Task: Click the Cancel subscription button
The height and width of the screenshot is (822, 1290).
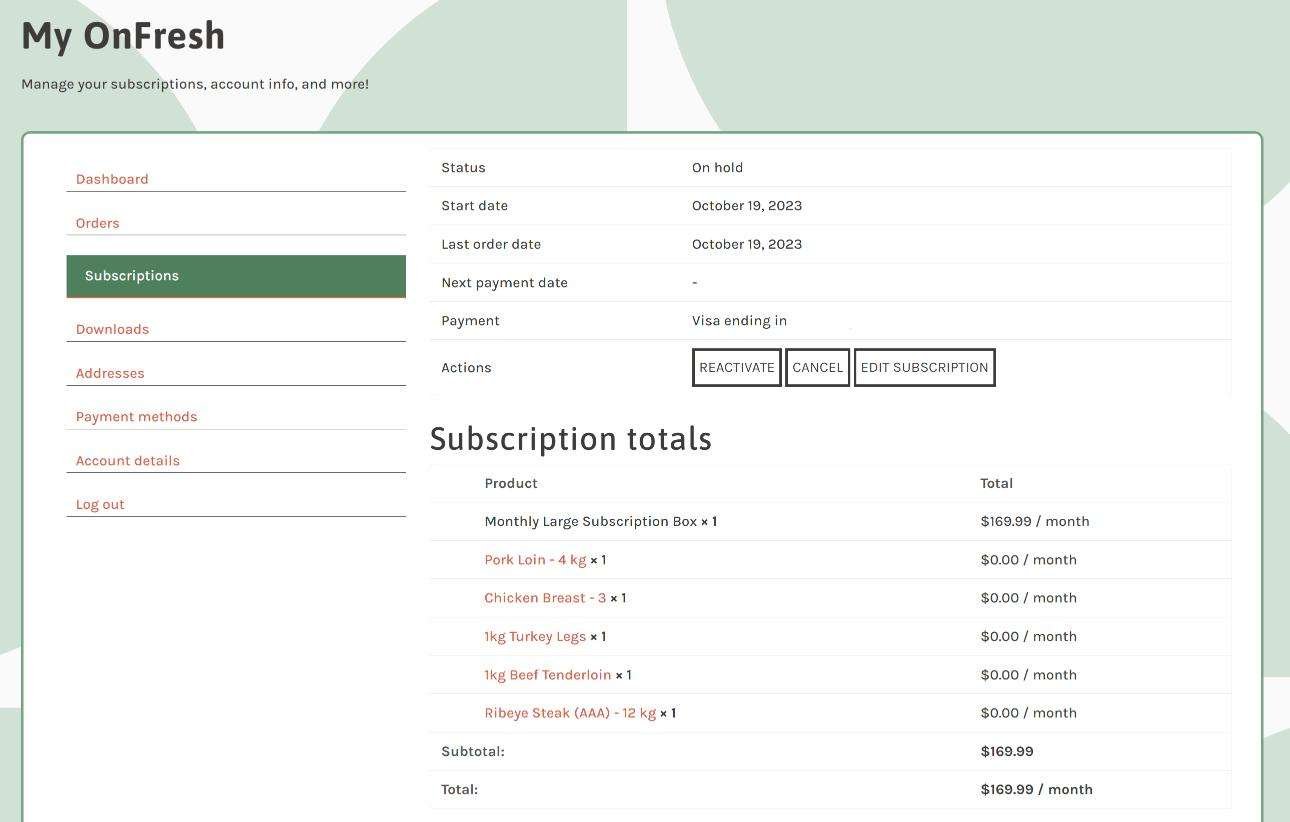Action: point(817,367)
